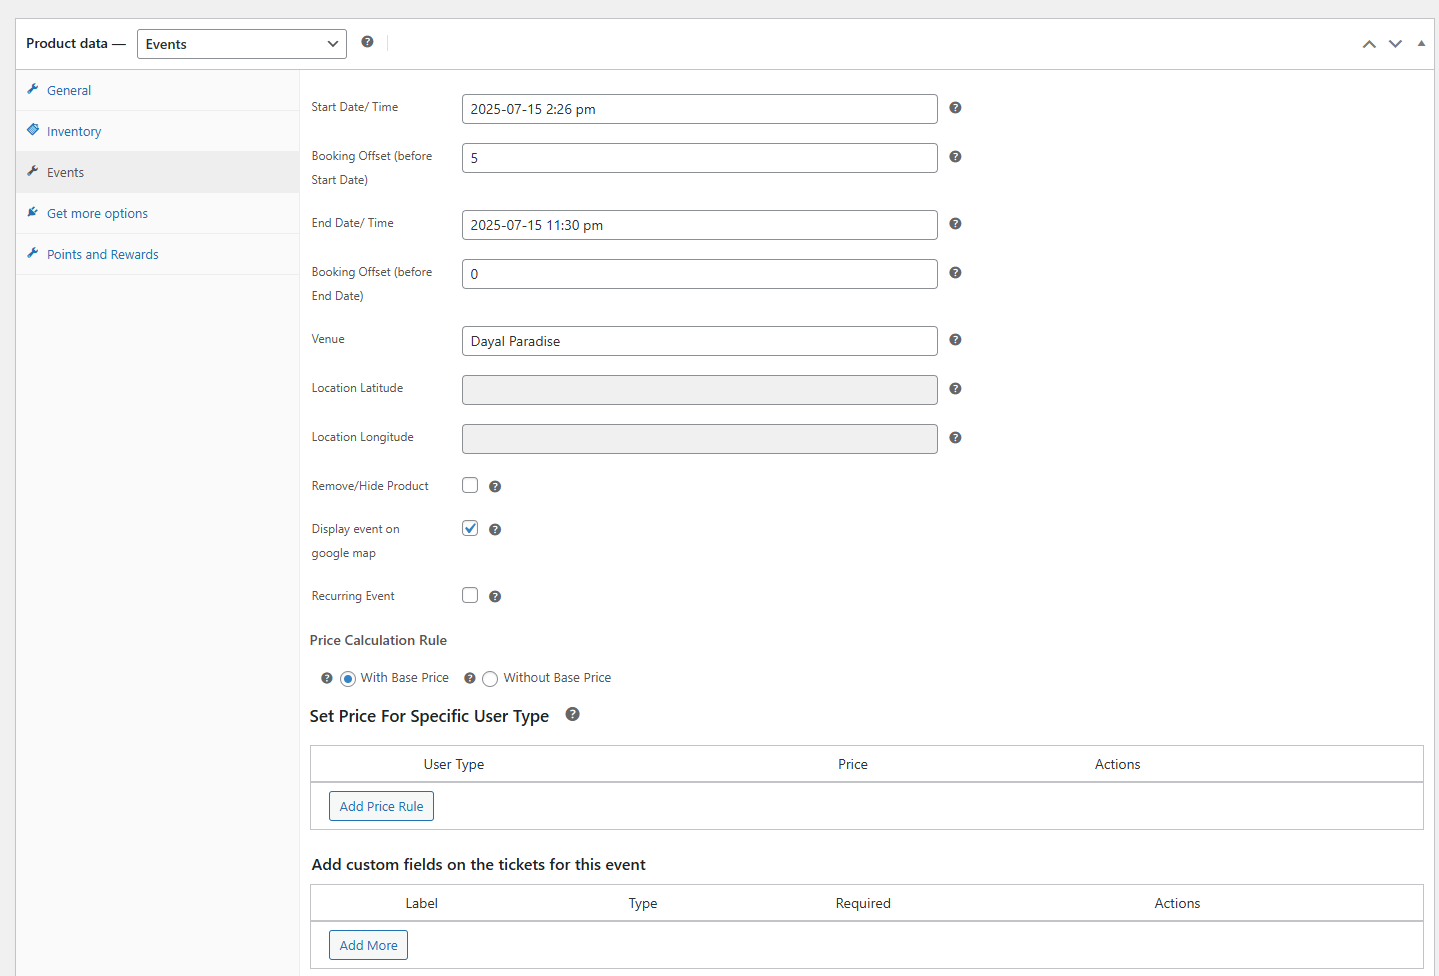Show help tip for Start Date/Time

pyautogui.click(x=955, y=108)
